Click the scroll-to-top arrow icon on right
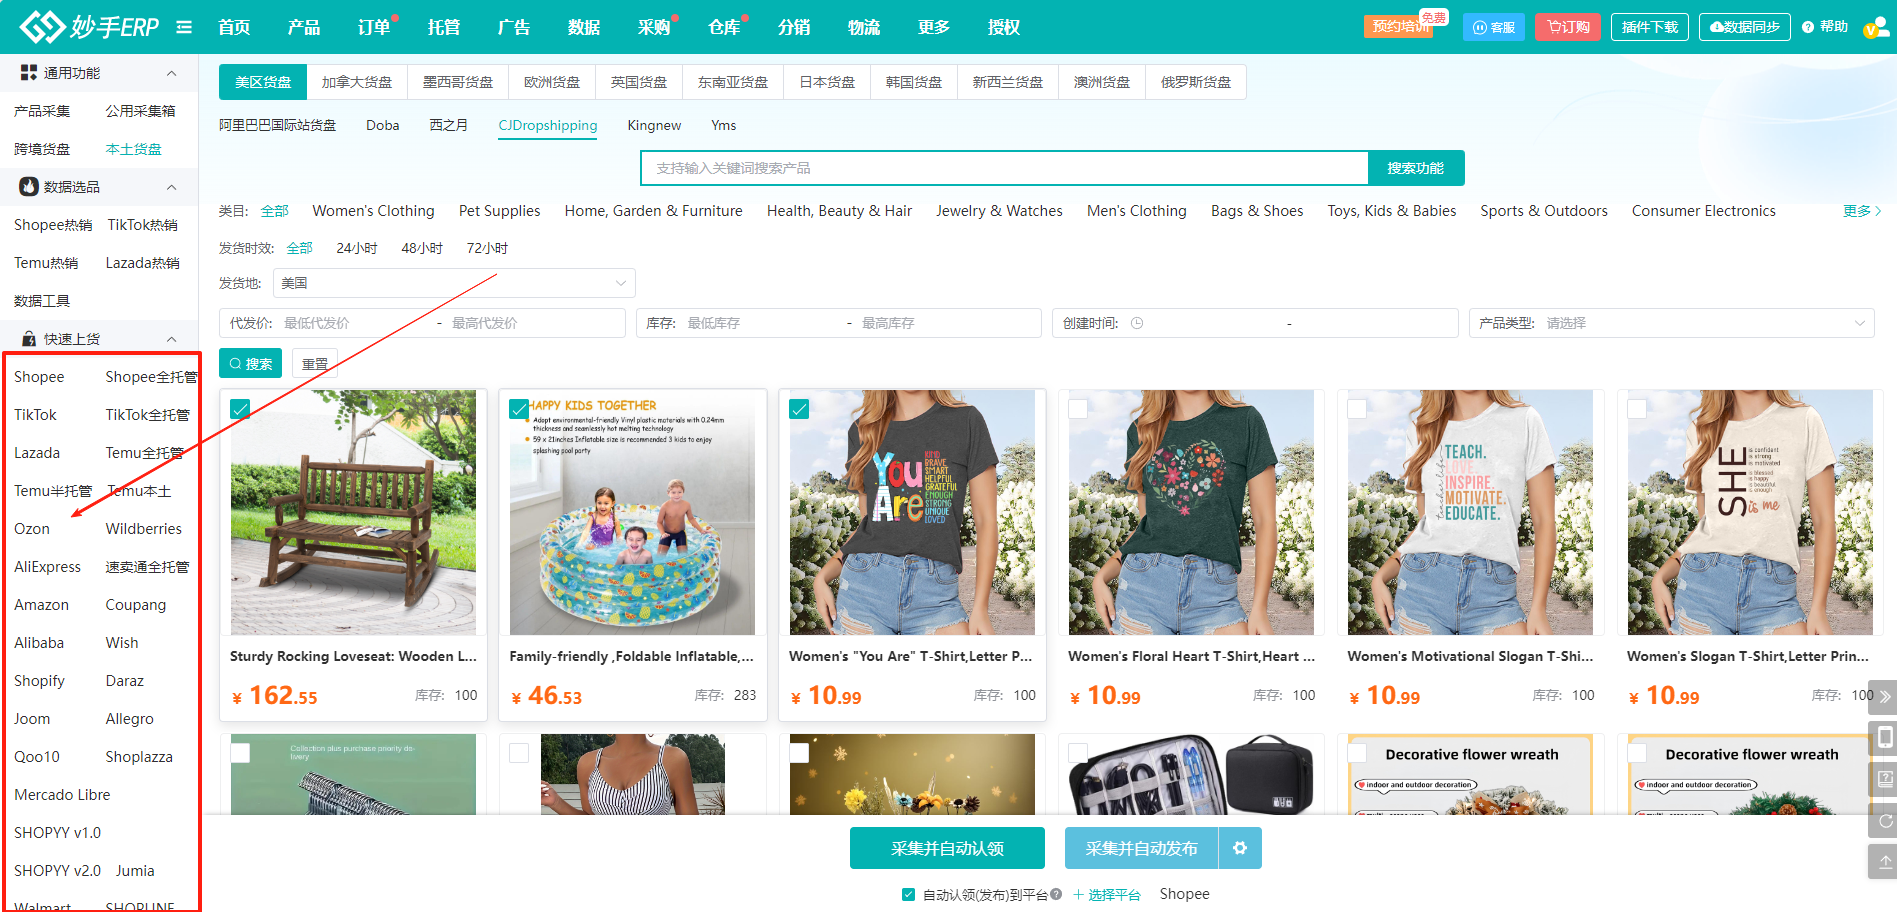 (x=1884, y=862)
